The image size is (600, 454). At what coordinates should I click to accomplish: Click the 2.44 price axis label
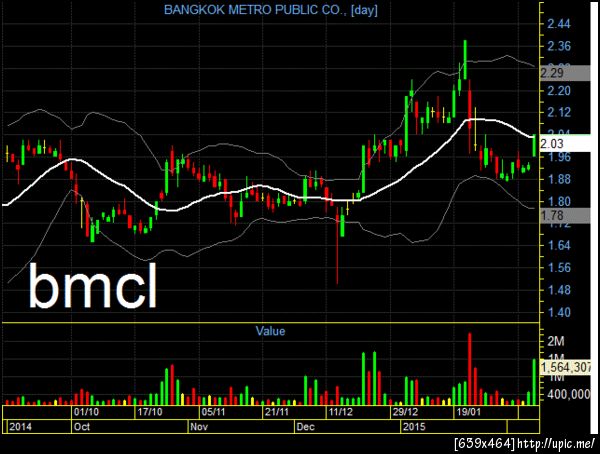click(559, 24)
